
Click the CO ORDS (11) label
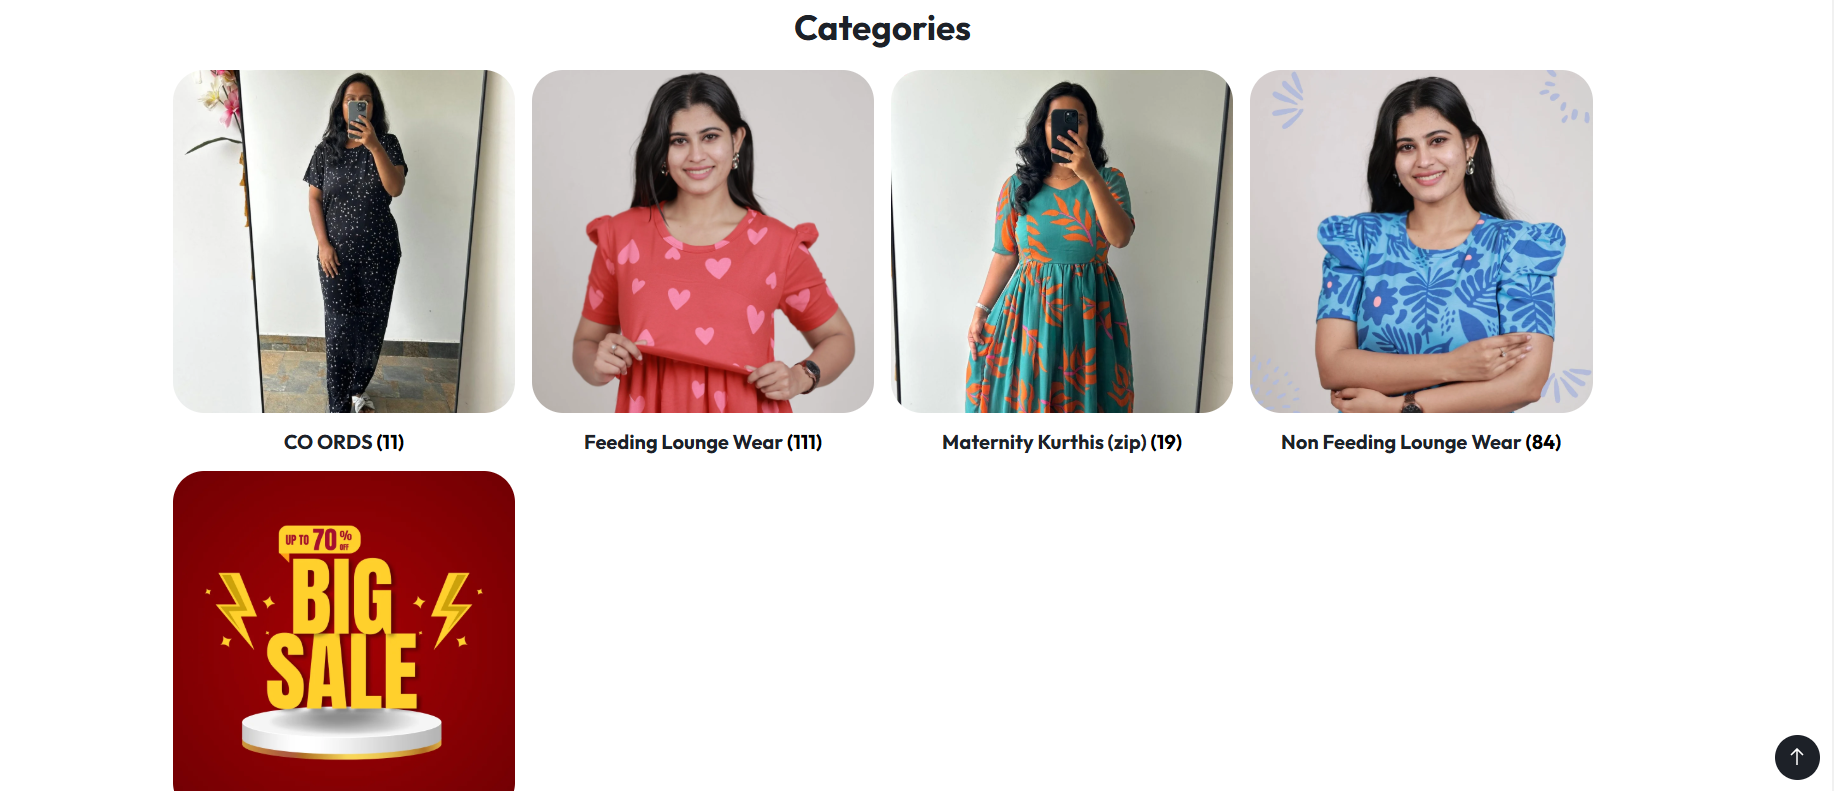(344, 442)
